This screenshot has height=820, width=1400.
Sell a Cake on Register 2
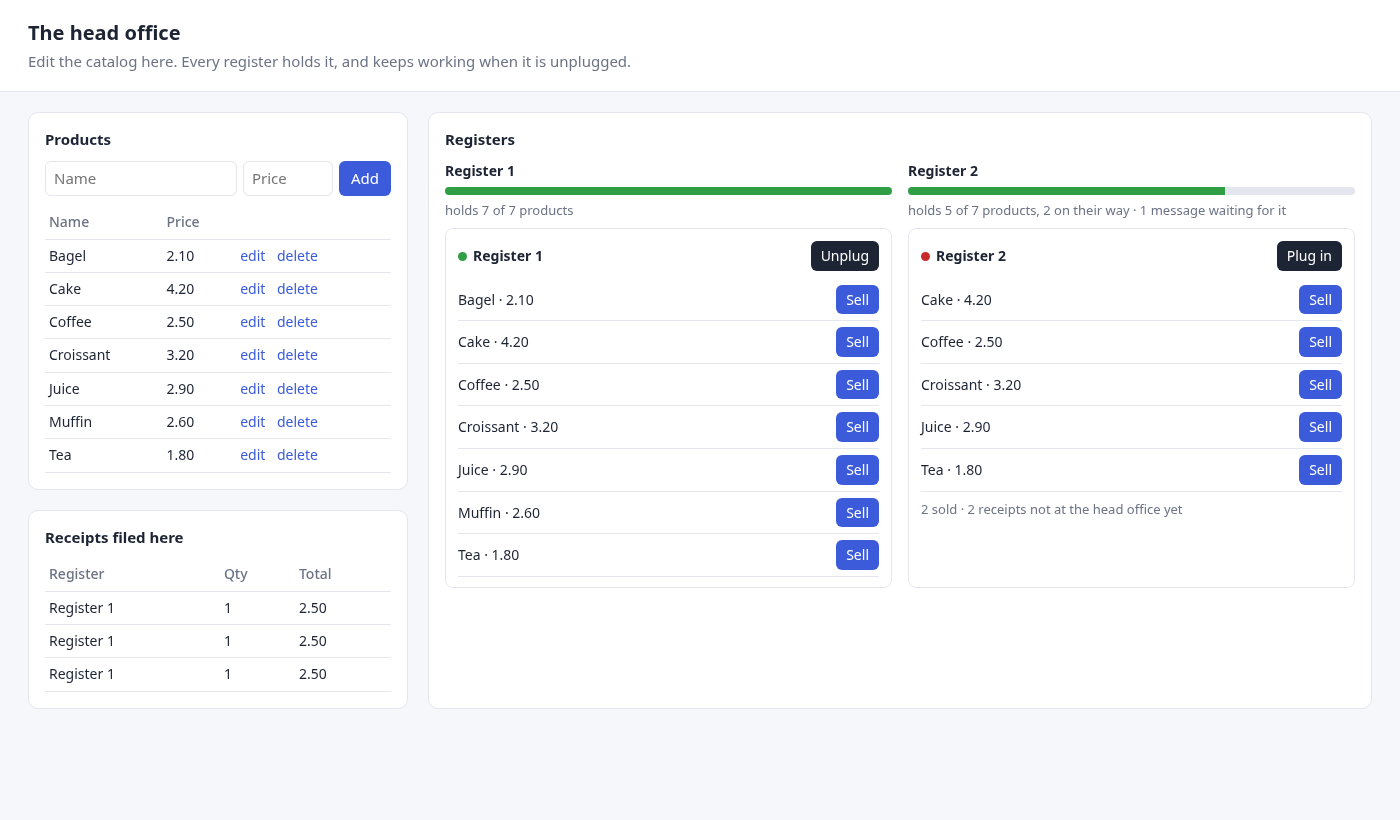tap(1320, 300)
